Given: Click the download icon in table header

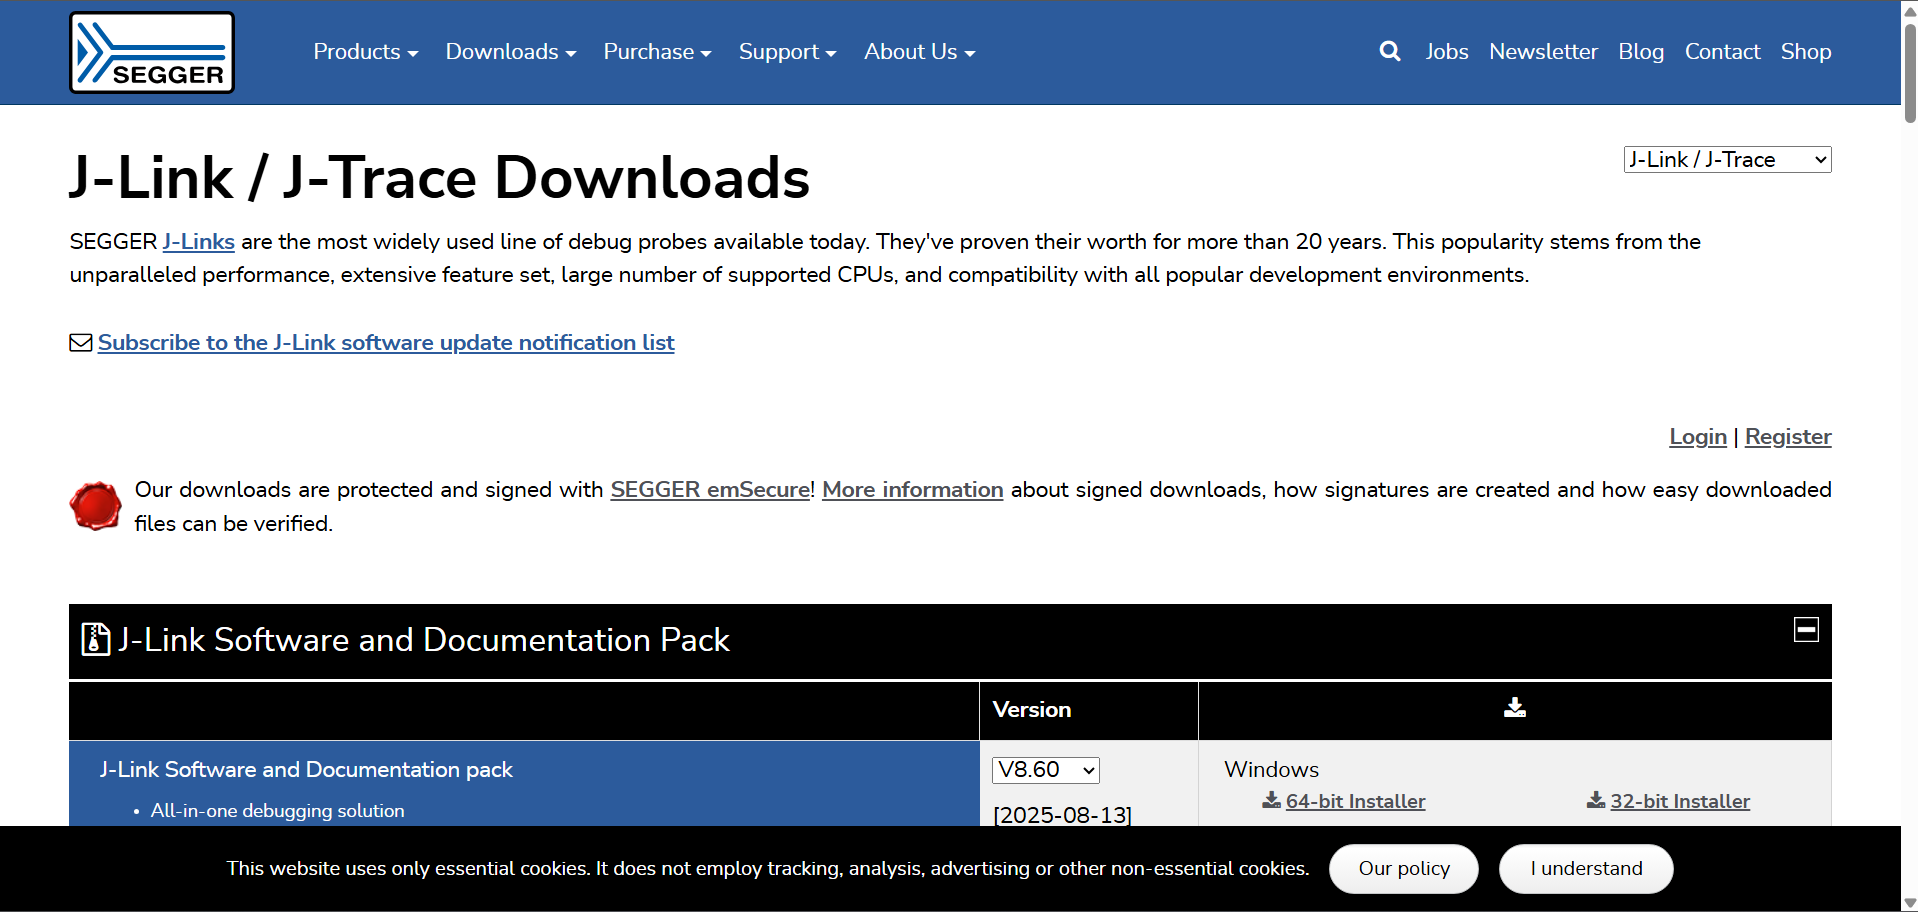Looking at the screenshot, I should 1515,708.
